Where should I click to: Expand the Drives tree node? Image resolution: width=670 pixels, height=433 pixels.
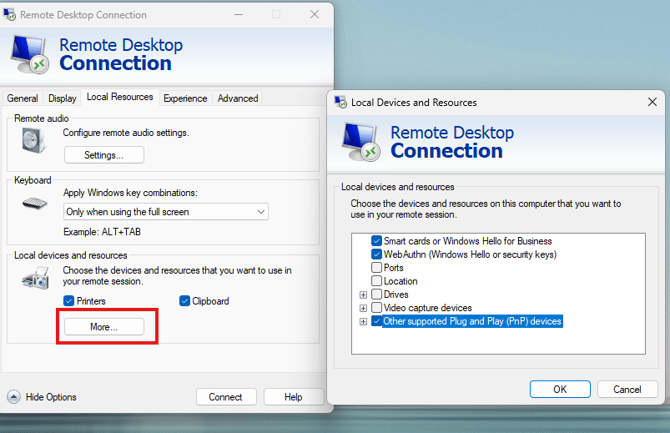363,295
